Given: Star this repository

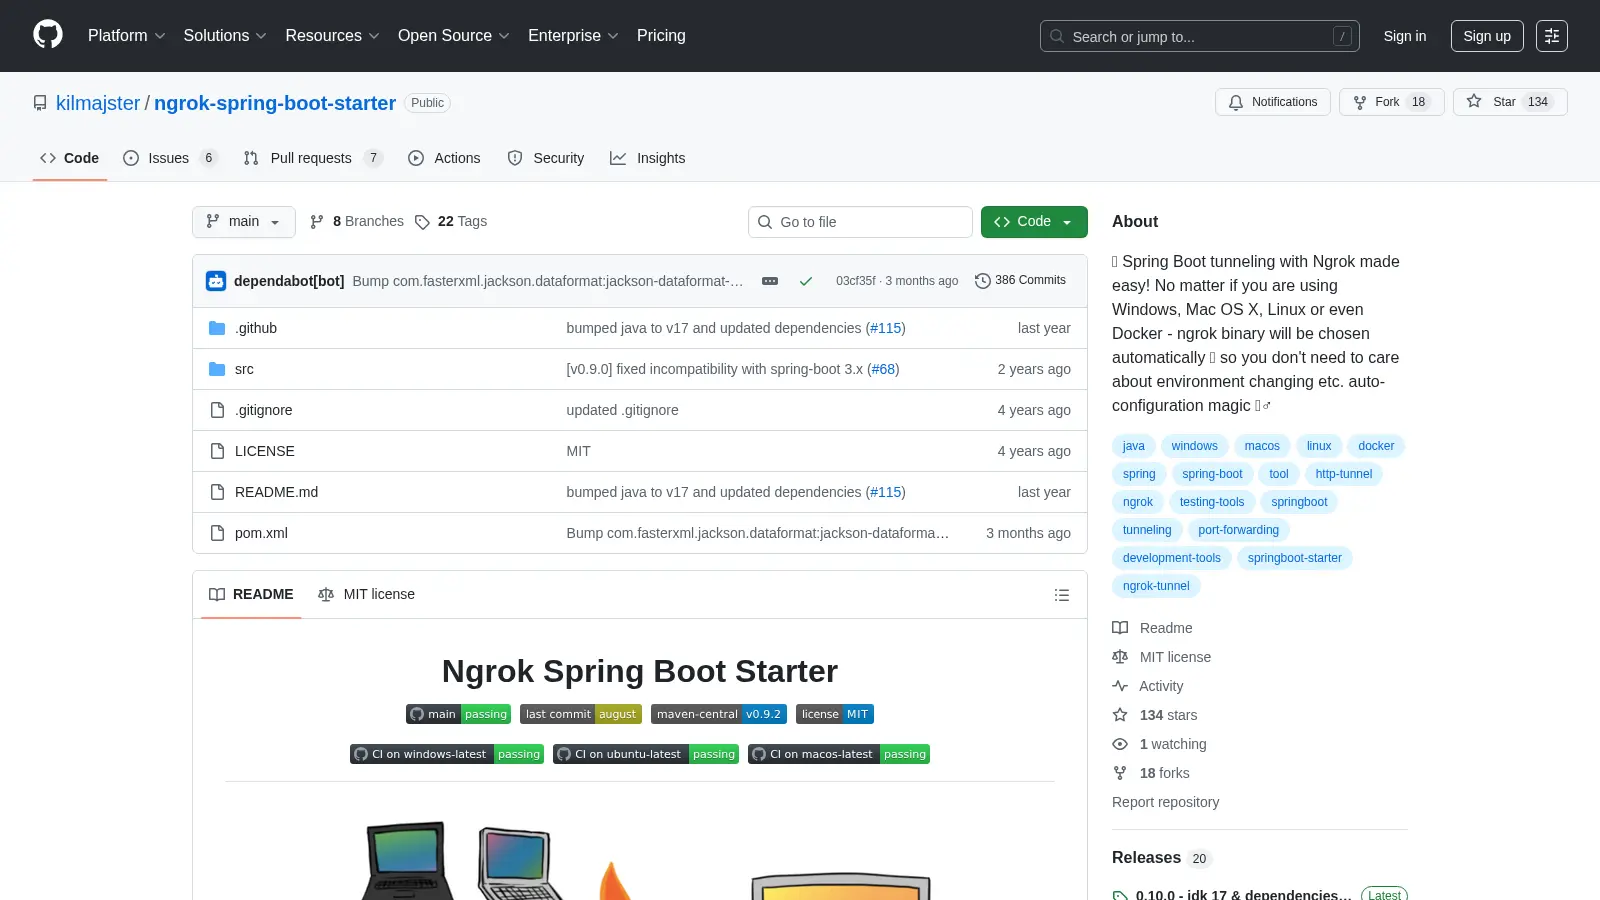Looking at the screenshot, I should (1510, 102).
